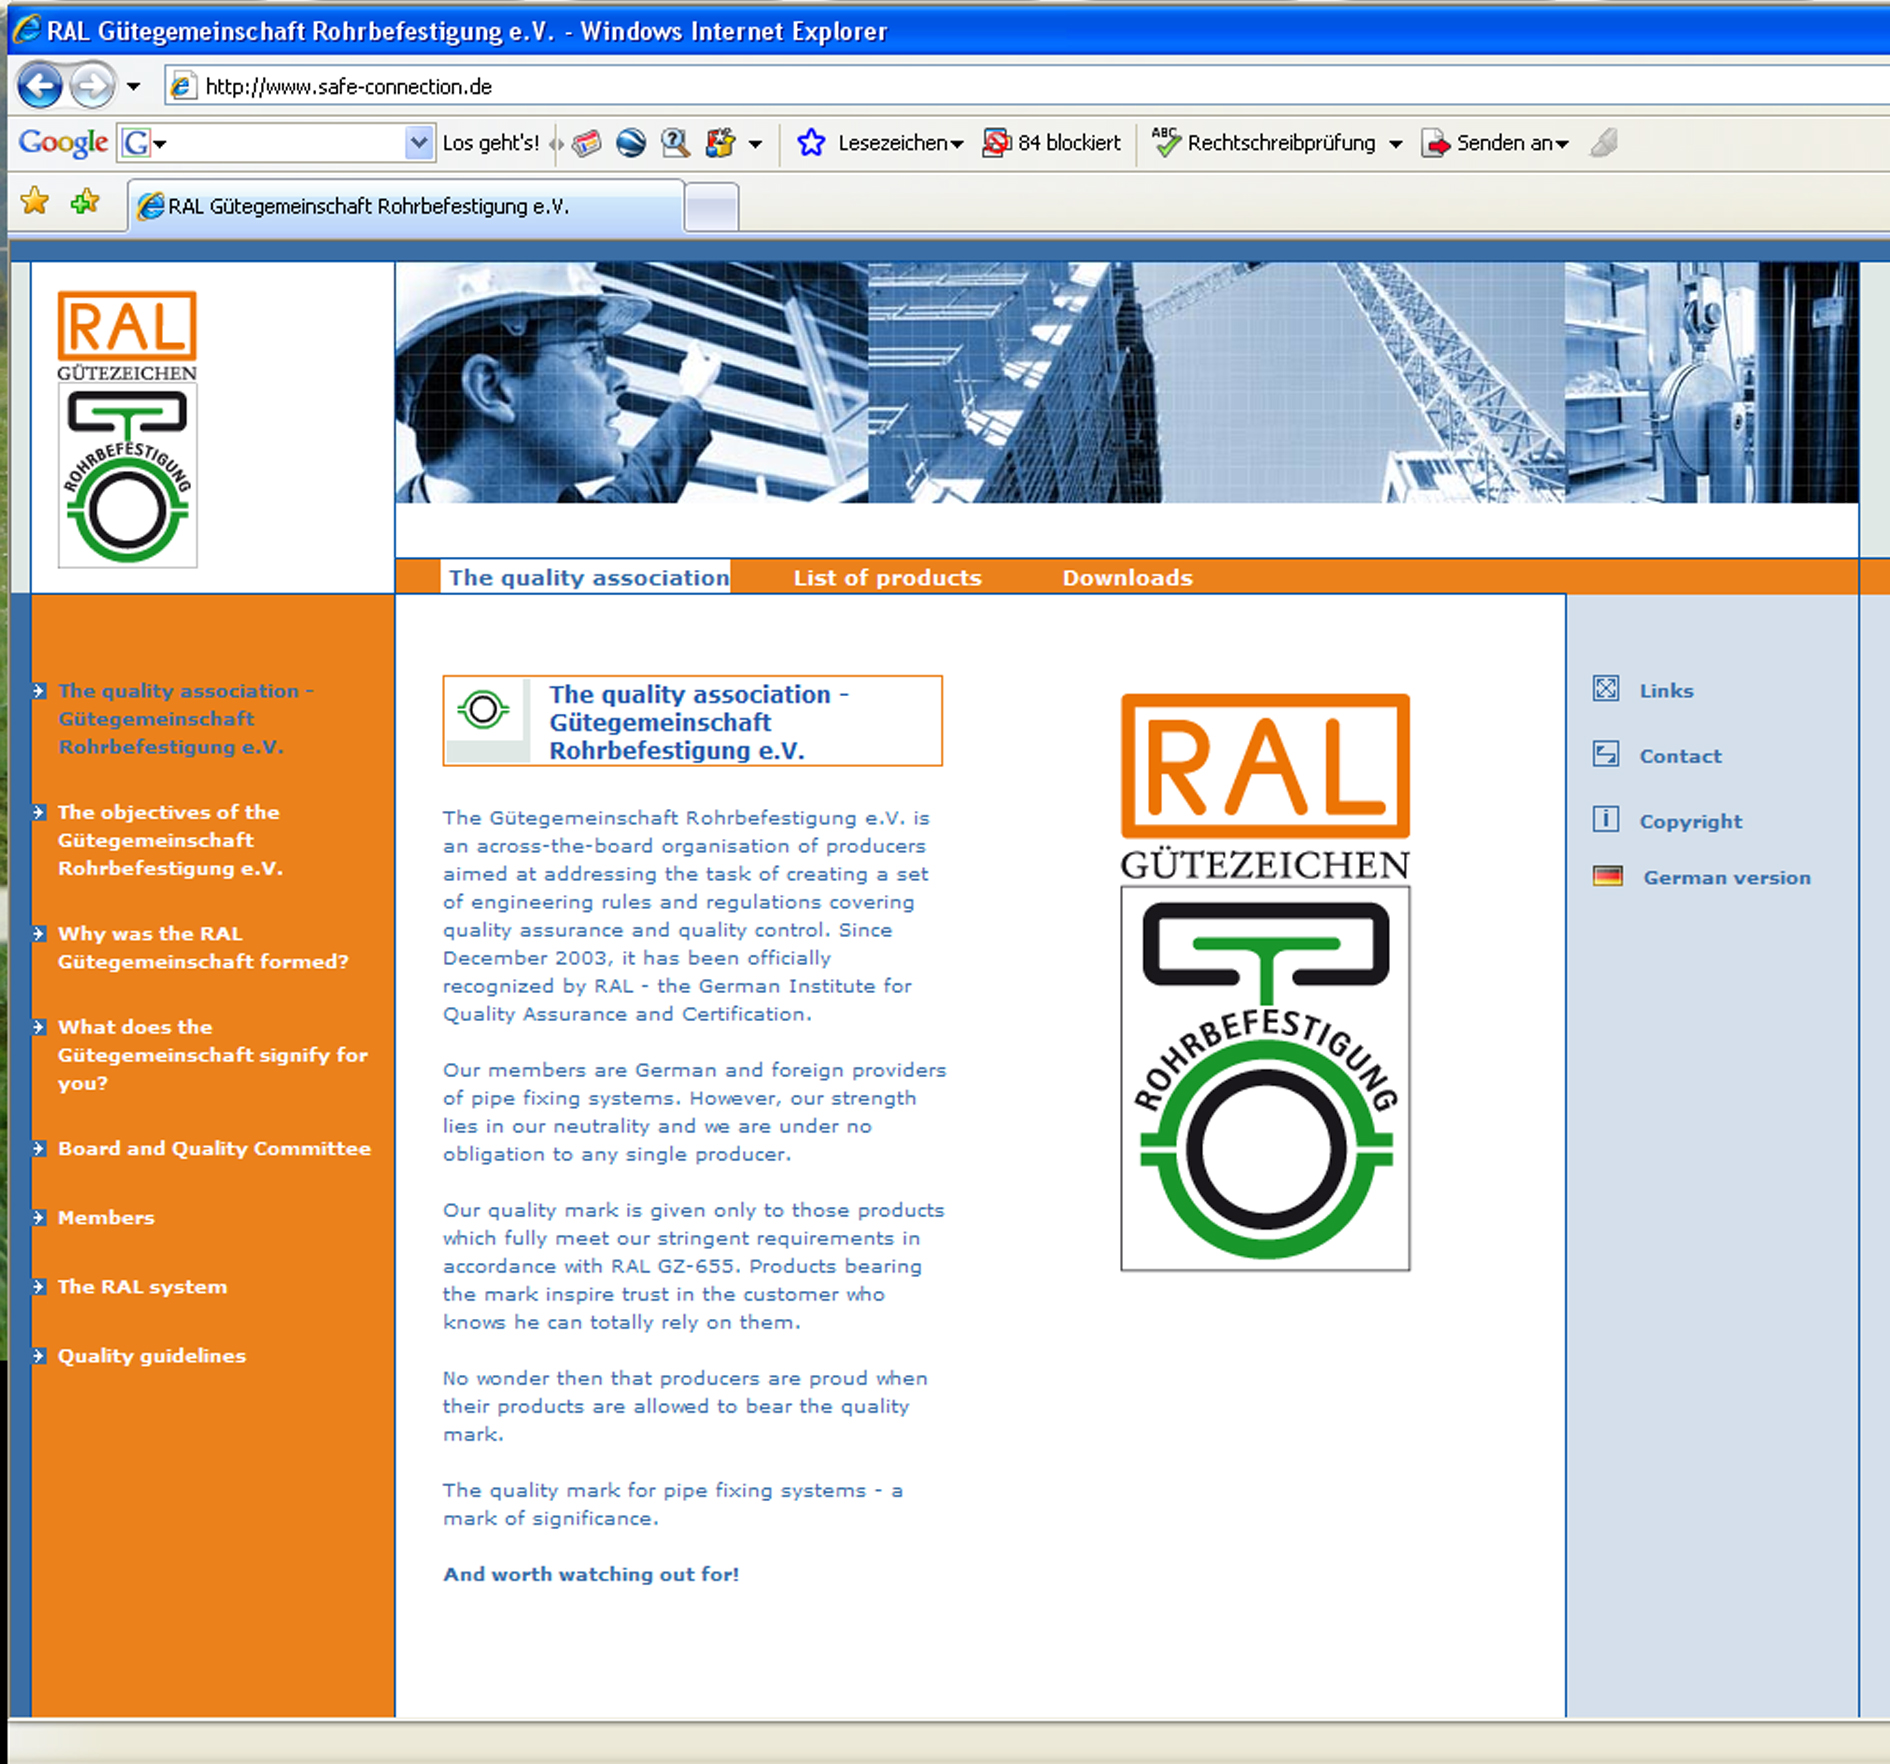Screen dimensions: 1890x1764
Task: Click the Add to Favorites star-plus icon
Action: coord(85,201)
